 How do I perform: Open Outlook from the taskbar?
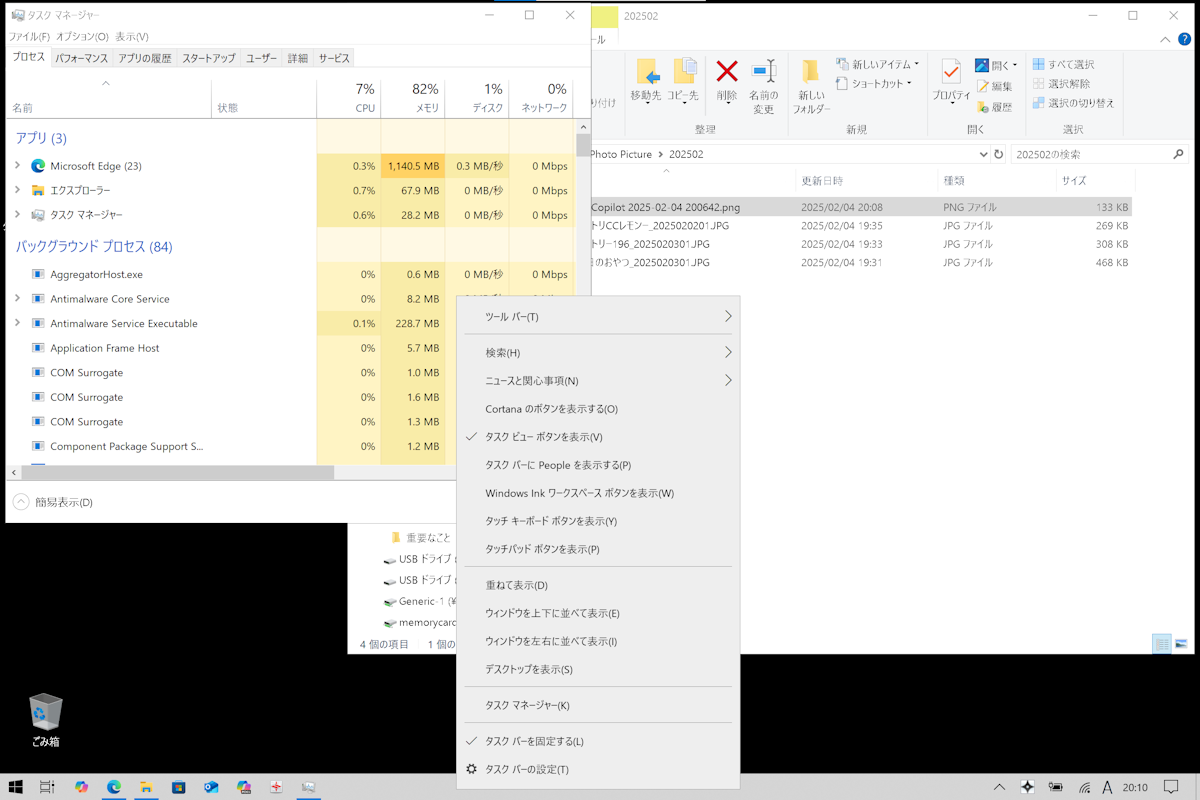pos(211,787)
